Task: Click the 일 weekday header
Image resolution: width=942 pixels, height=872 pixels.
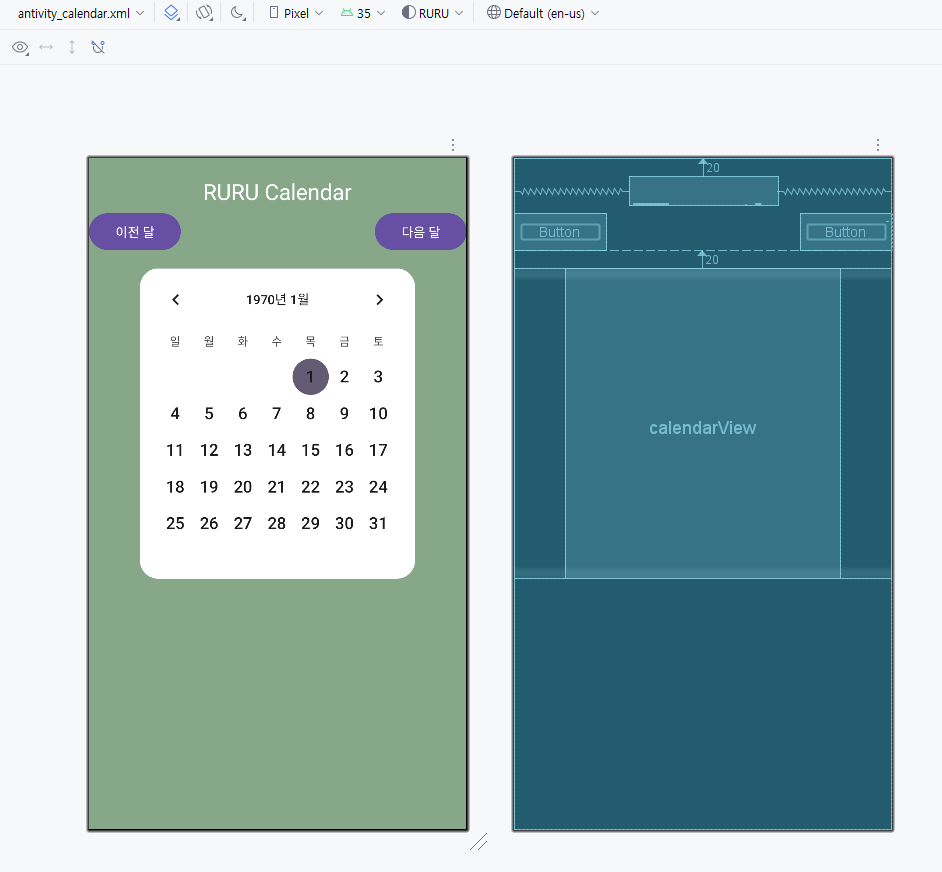Action: [175, 341]
